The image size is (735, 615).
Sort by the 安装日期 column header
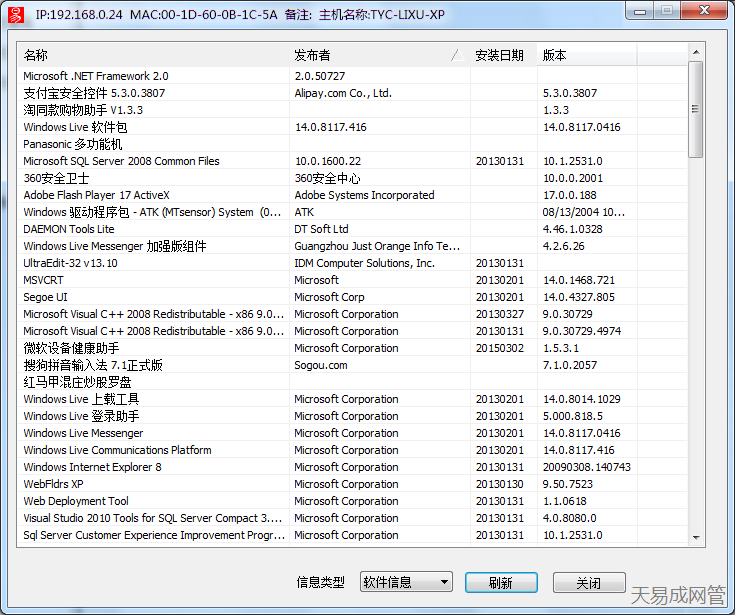[x=499, y=55]
